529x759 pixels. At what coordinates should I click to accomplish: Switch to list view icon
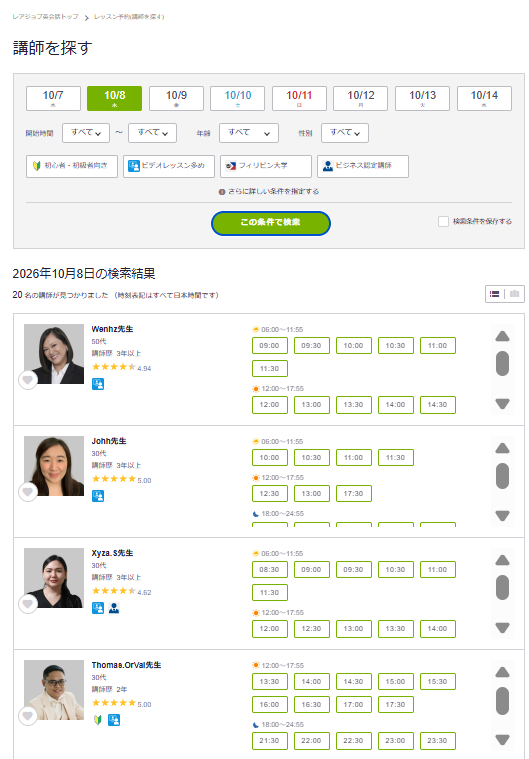(495, 294)
